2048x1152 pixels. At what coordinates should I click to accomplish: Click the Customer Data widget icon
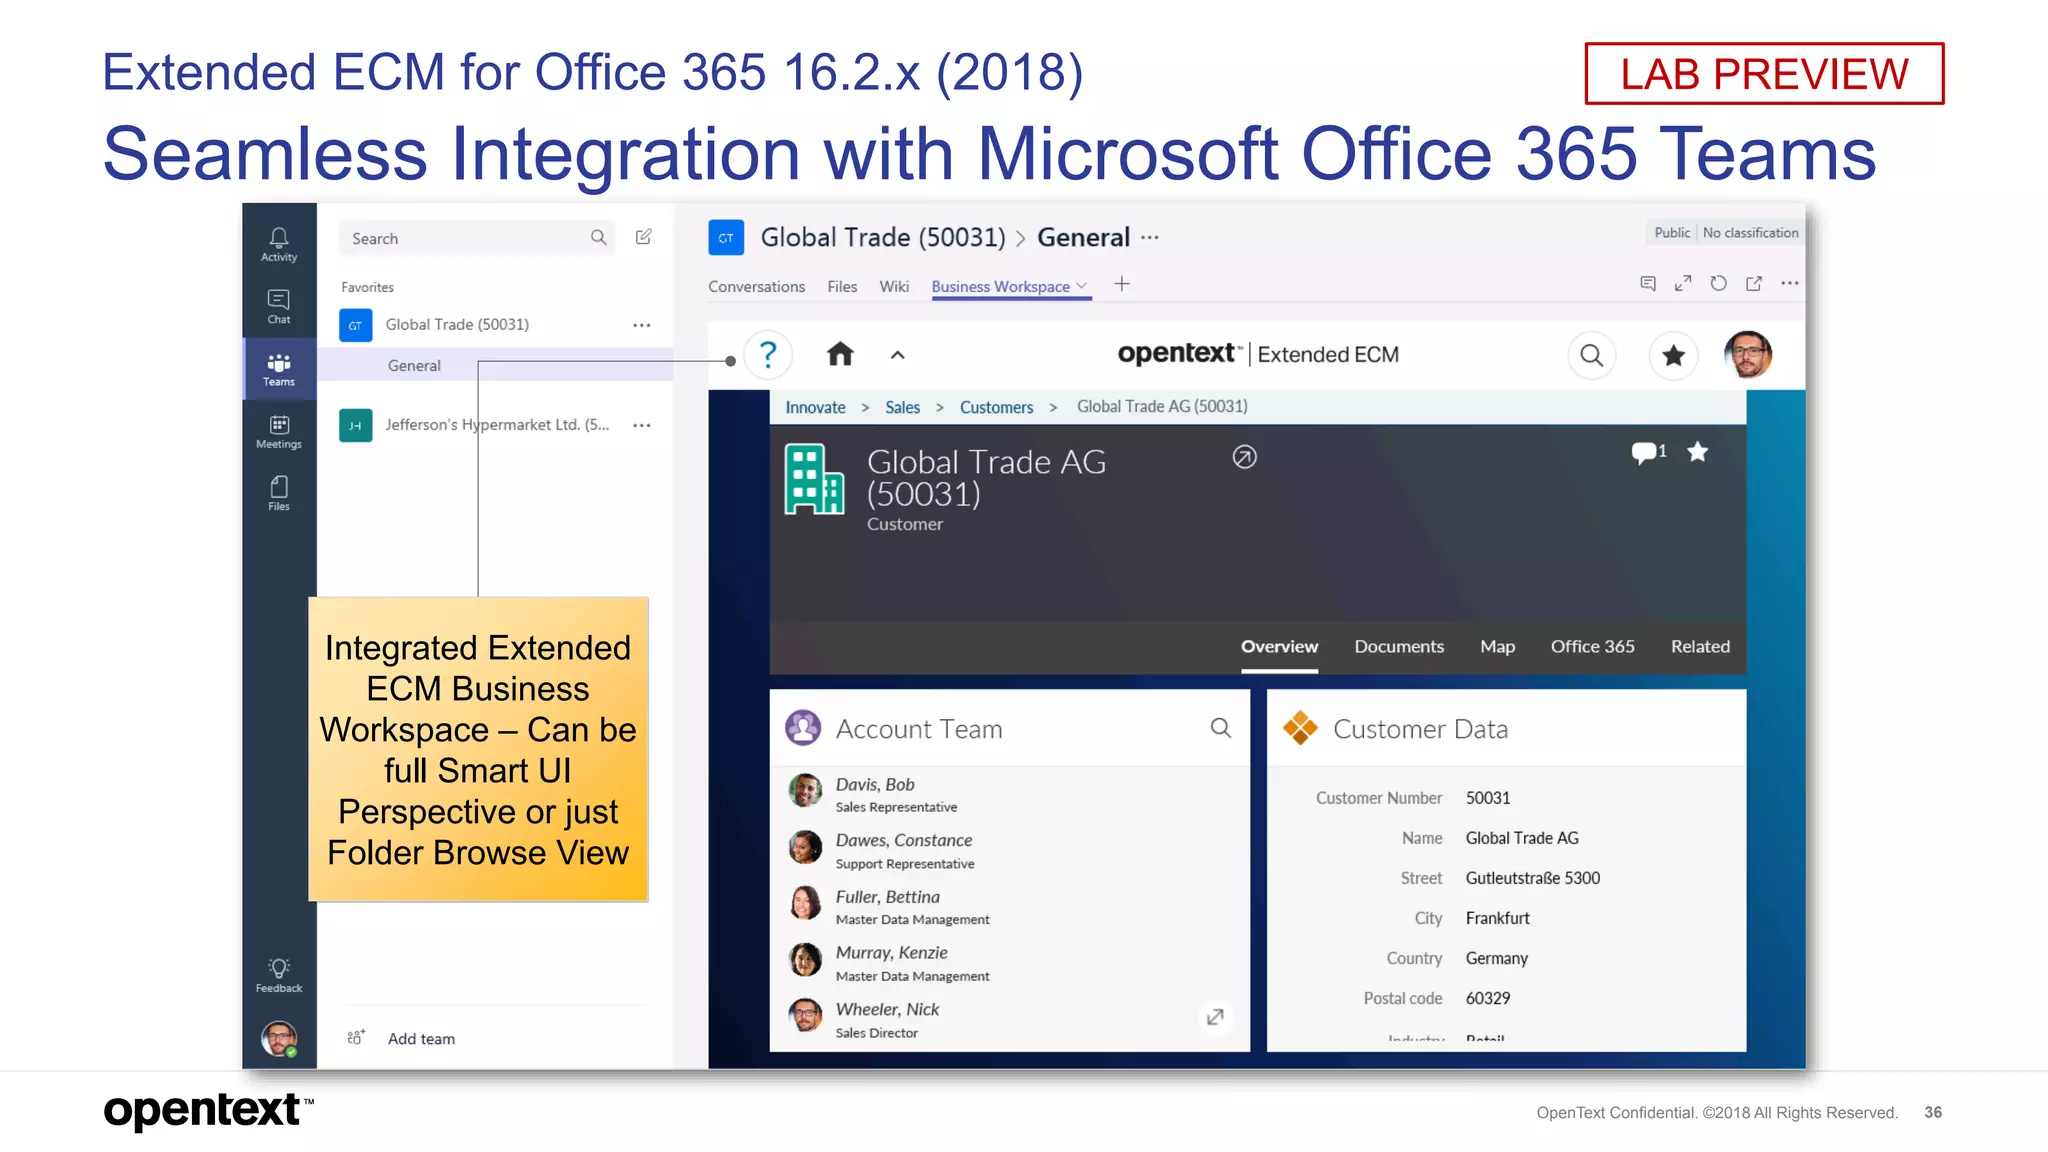coord(1300,728)
